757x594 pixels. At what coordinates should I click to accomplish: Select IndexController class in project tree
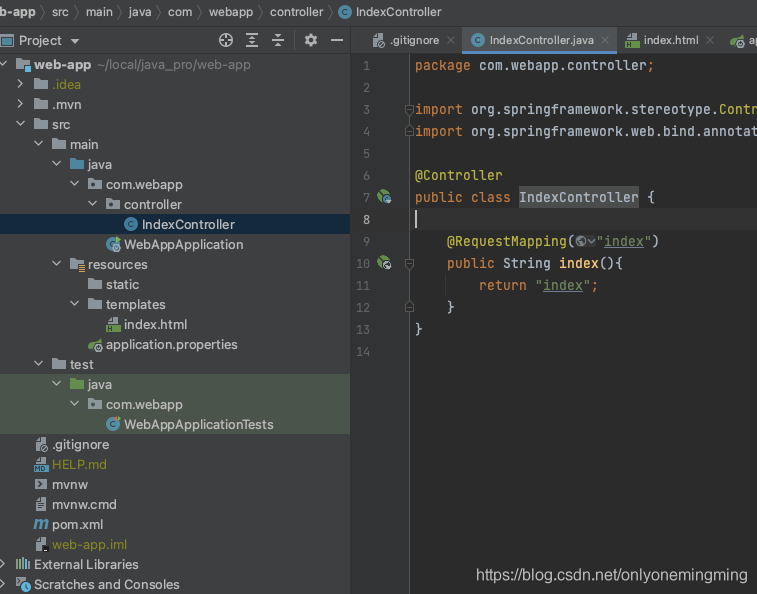175,224
